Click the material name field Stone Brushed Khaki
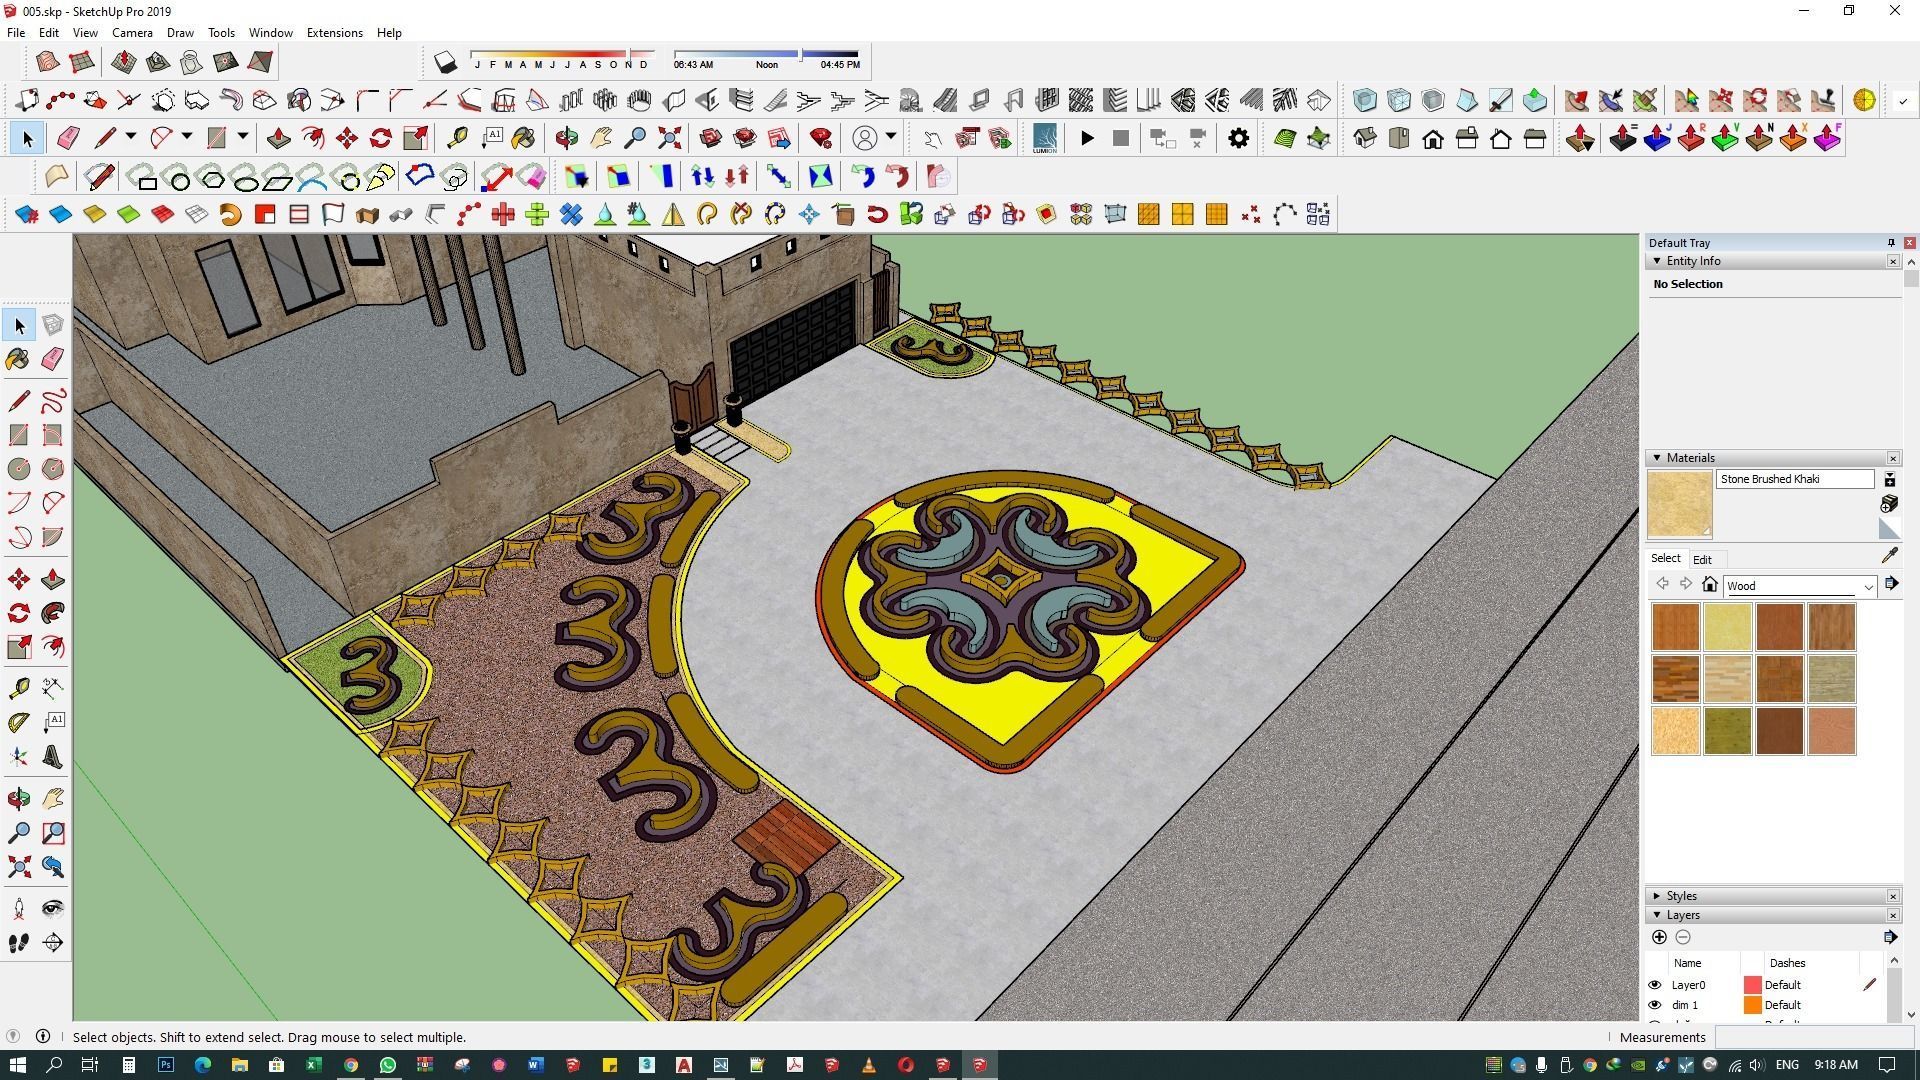Viewport: 1920px width, 1080px height. (x=1795, y=479)
